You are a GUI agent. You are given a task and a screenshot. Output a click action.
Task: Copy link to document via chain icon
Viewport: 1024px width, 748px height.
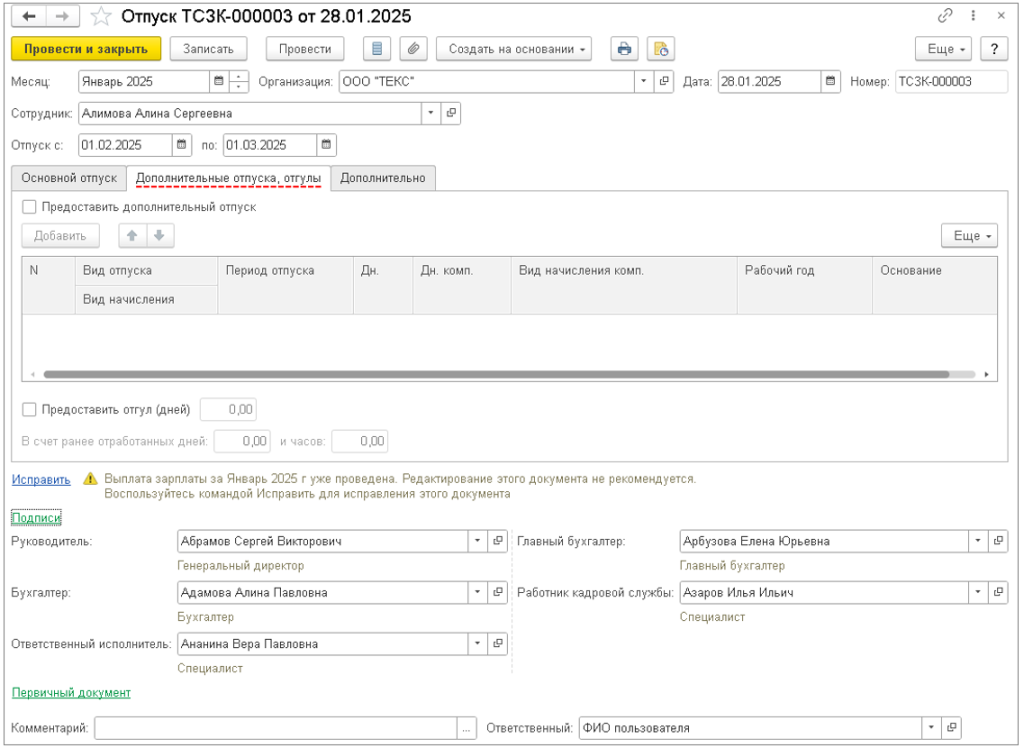click(945, 17)
